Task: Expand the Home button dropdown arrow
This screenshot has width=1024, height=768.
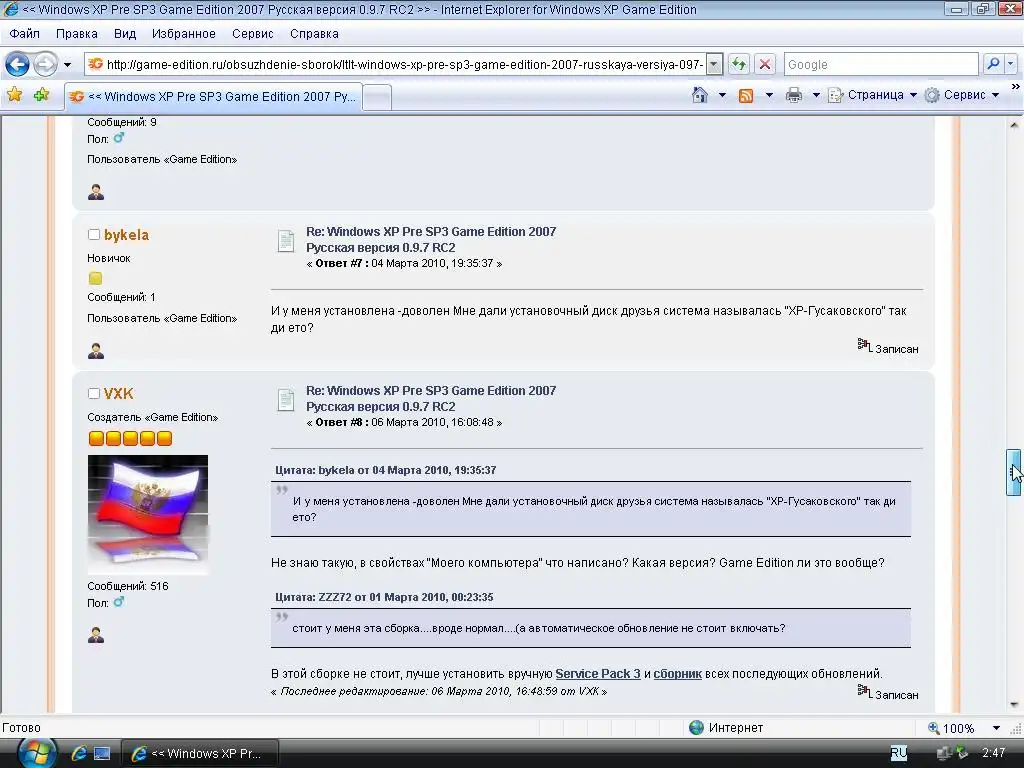Action: [x=722, y=95]
